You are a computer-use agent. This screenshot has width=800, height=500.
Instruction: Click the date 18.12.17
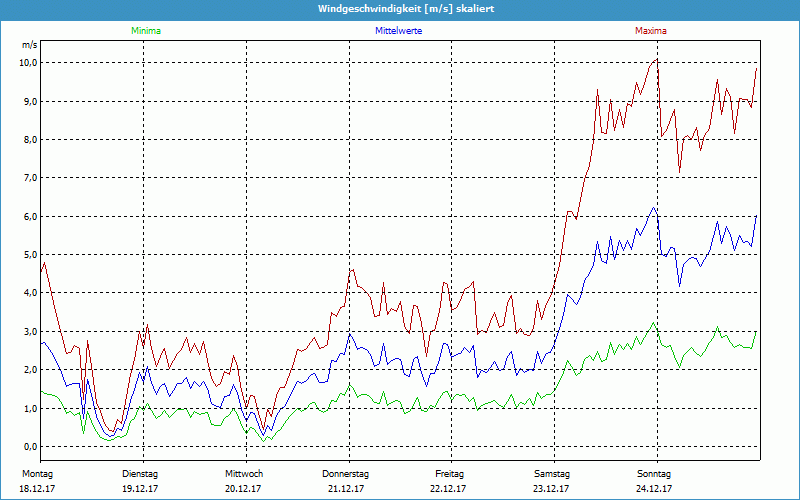pyautogui.click(x=37, y=489)
